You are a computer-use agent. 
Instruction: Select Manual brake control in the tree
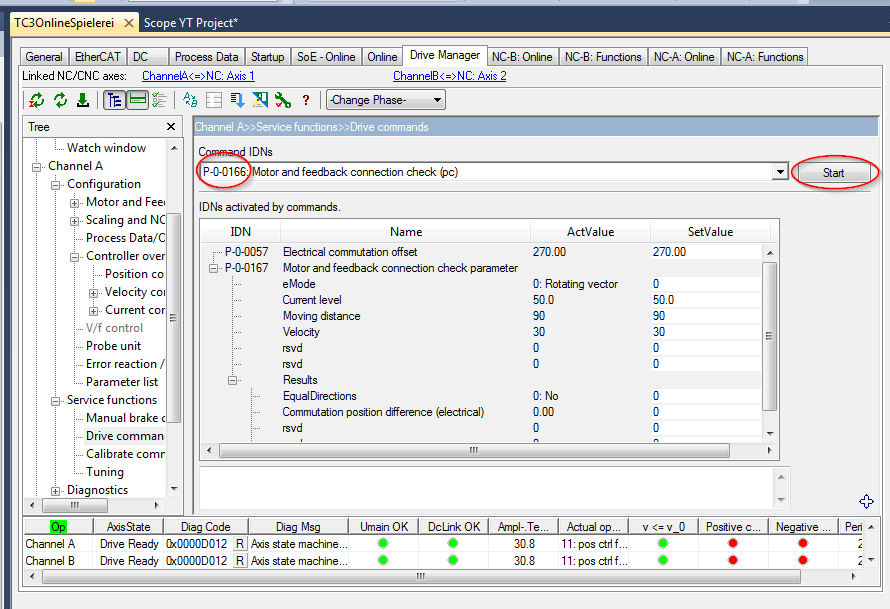[x=125, y=418]
